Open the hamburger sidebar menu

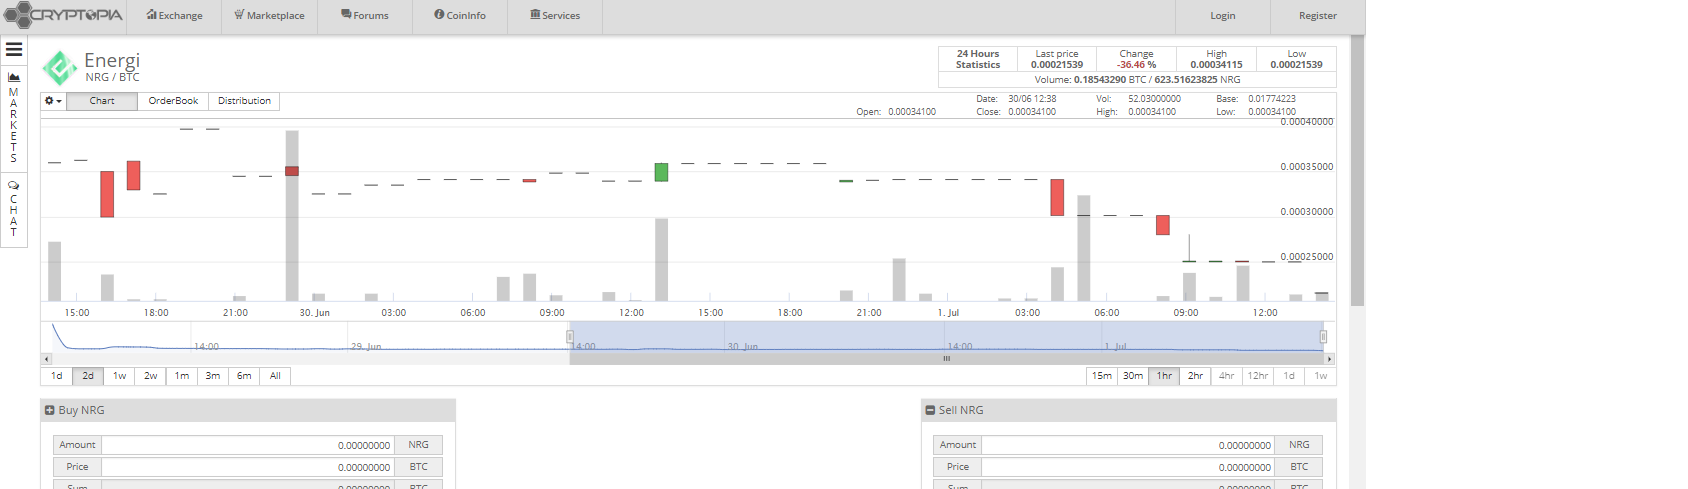click(14, 49)
